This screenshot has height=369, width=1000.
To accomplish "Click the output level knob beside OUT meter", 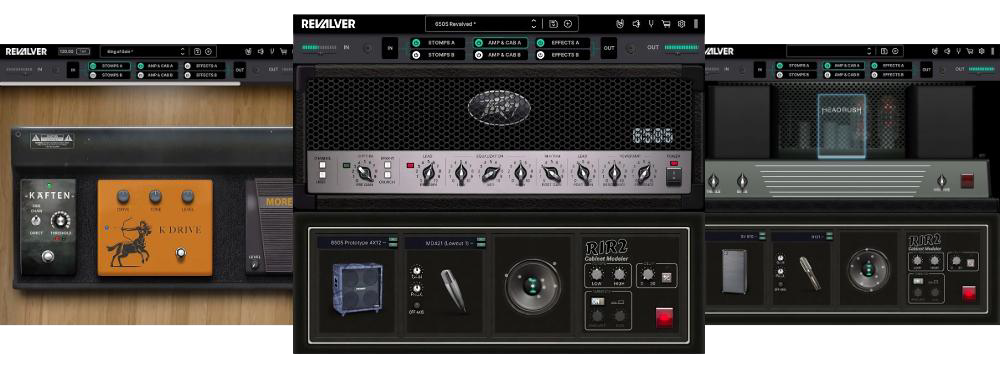I will click(x=630, y=48).
